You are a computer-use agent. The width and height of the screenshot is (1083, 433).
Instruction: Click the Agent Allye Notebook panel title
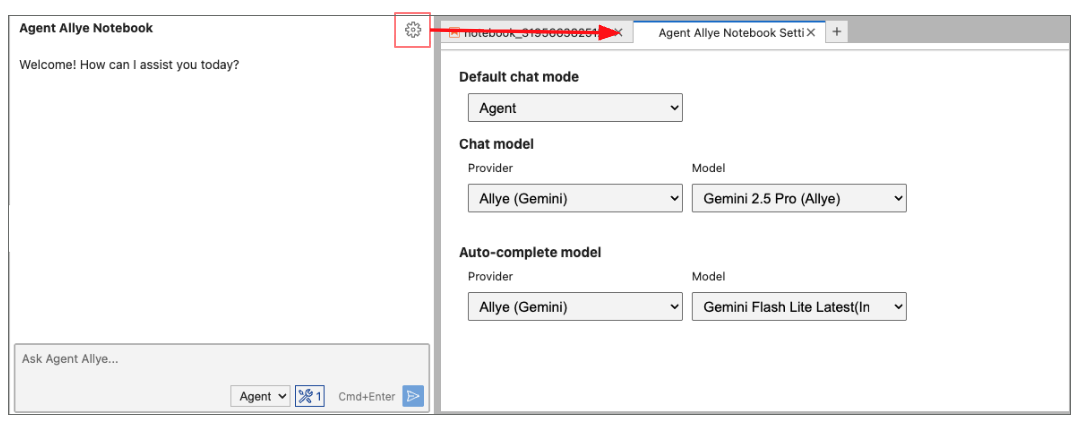(86, 29)
